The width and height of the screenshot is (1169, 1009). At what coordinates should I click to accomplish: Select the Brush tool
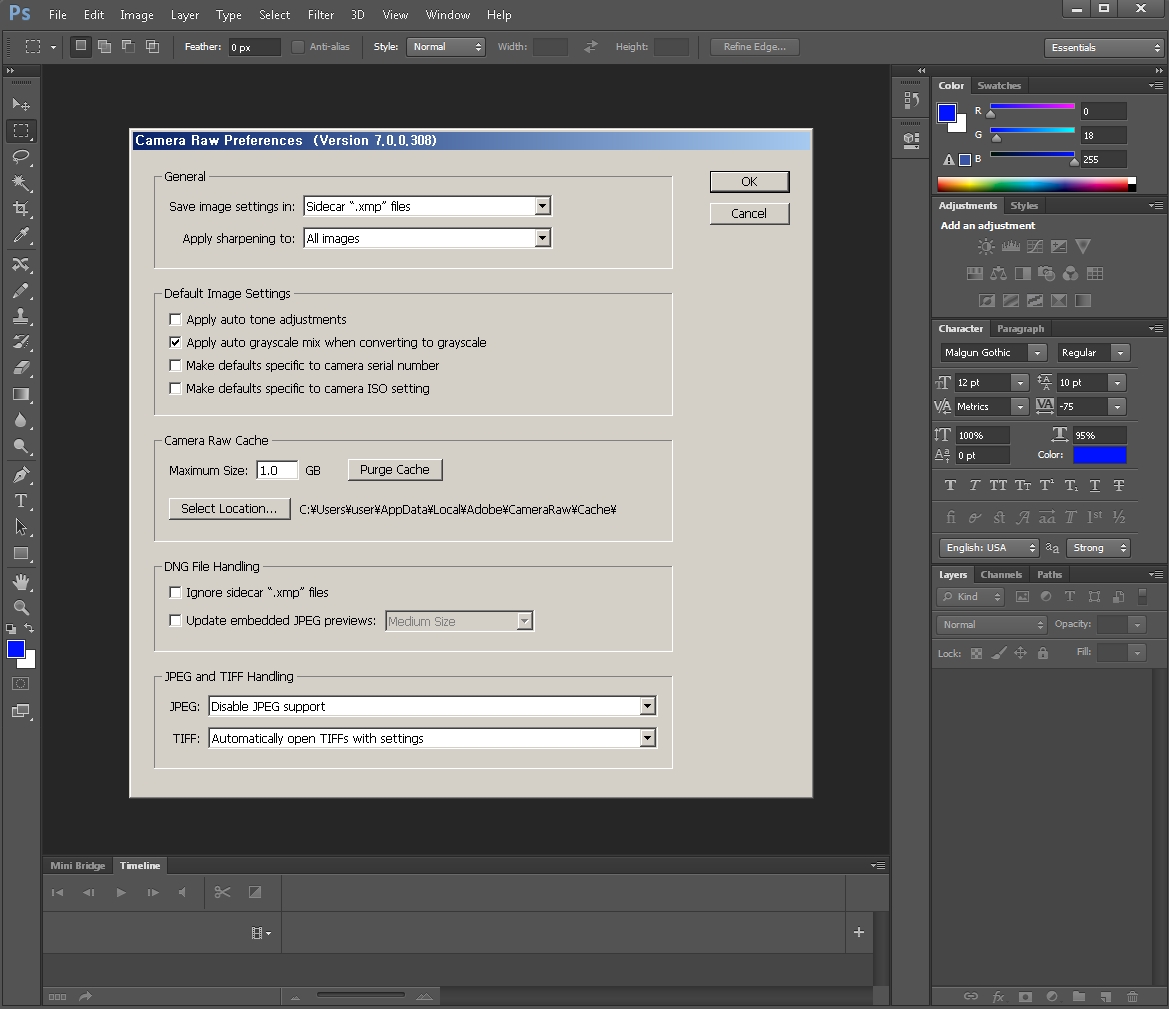point(21,291)
